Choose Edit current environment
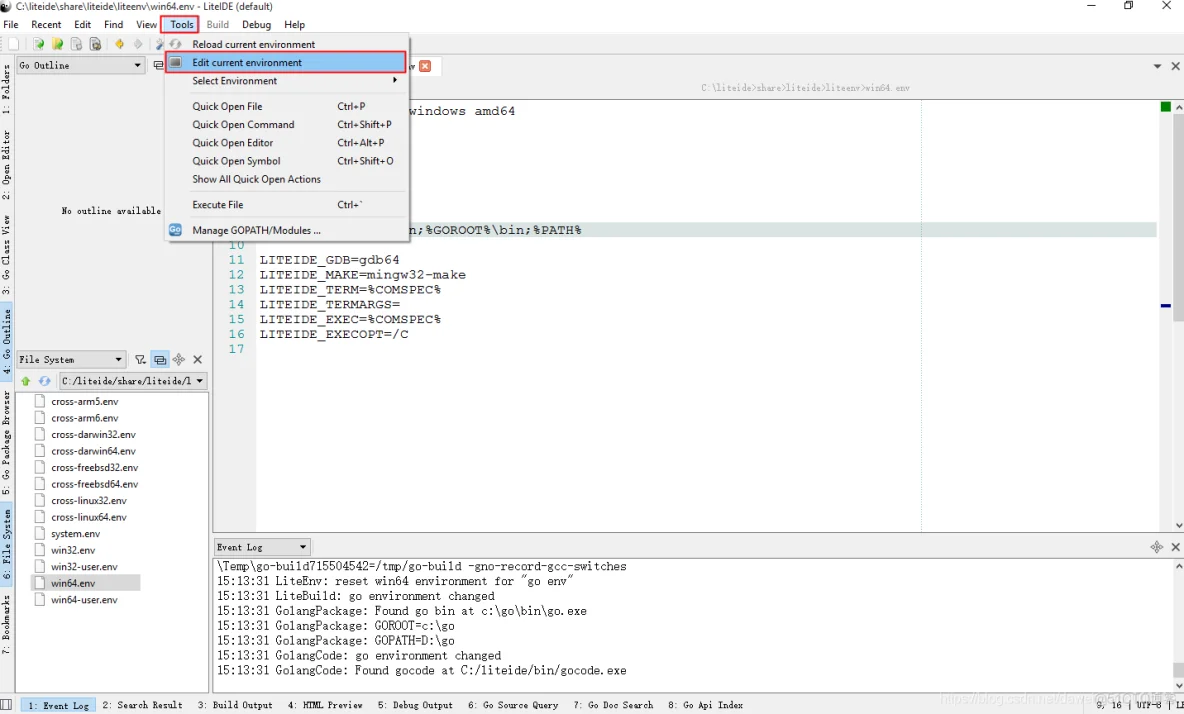This screenshot has height=714, width=1184. [x=286, y=63]
